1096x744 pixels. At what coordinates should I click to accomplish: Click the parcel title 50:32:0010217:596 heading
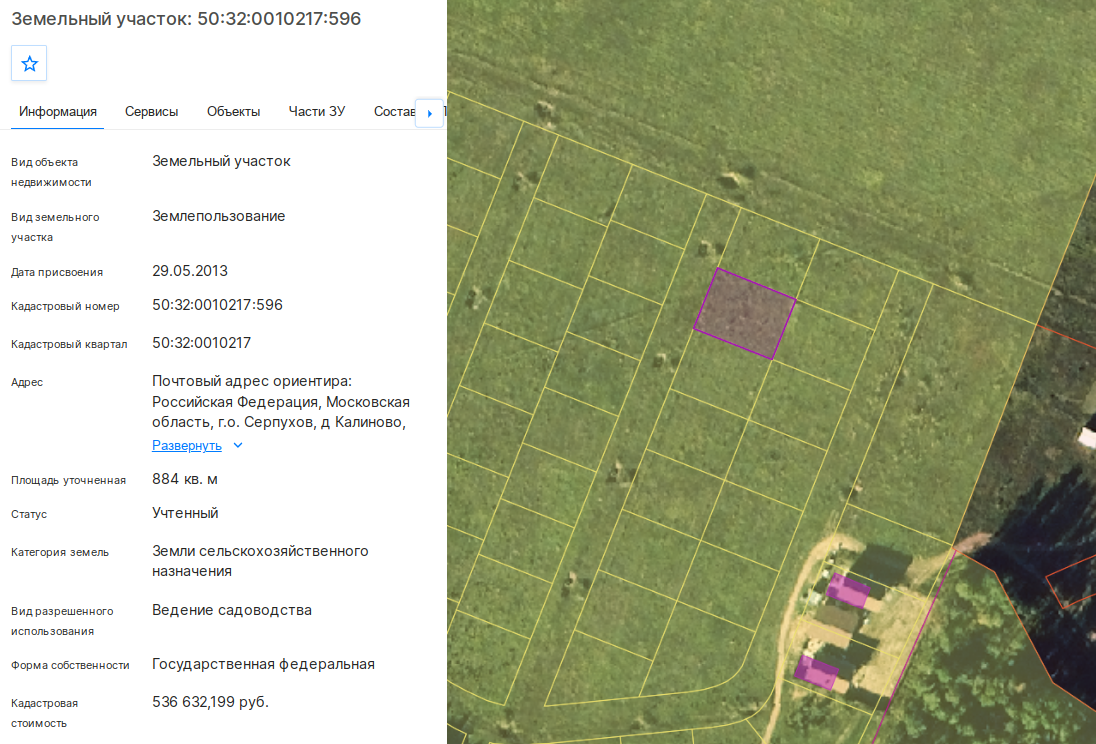click(186, 19)
